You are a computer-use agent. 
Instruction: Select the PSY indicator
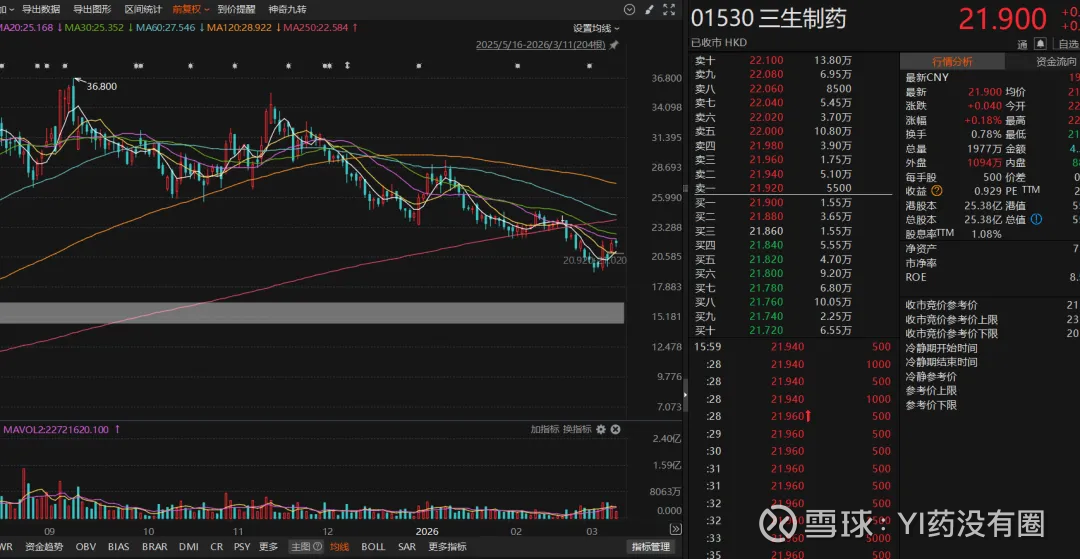tap(242, 547)
